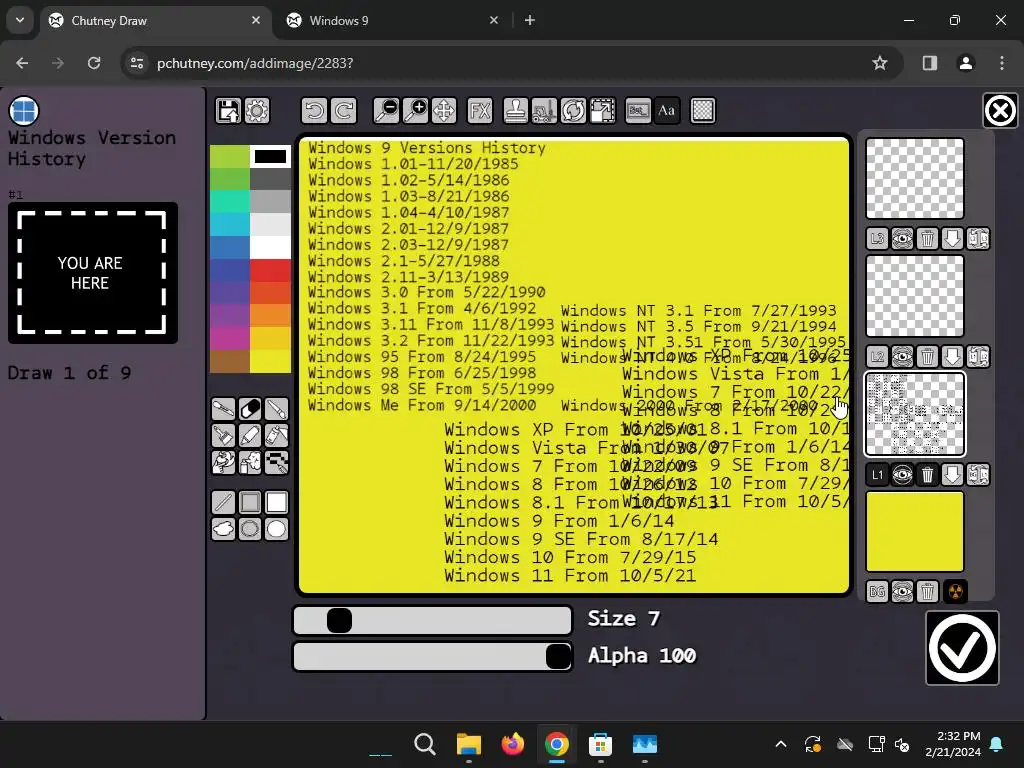Delete layer L1 with its trash icon
This screenshot has width=1024, height=768.
coord(927,475)
